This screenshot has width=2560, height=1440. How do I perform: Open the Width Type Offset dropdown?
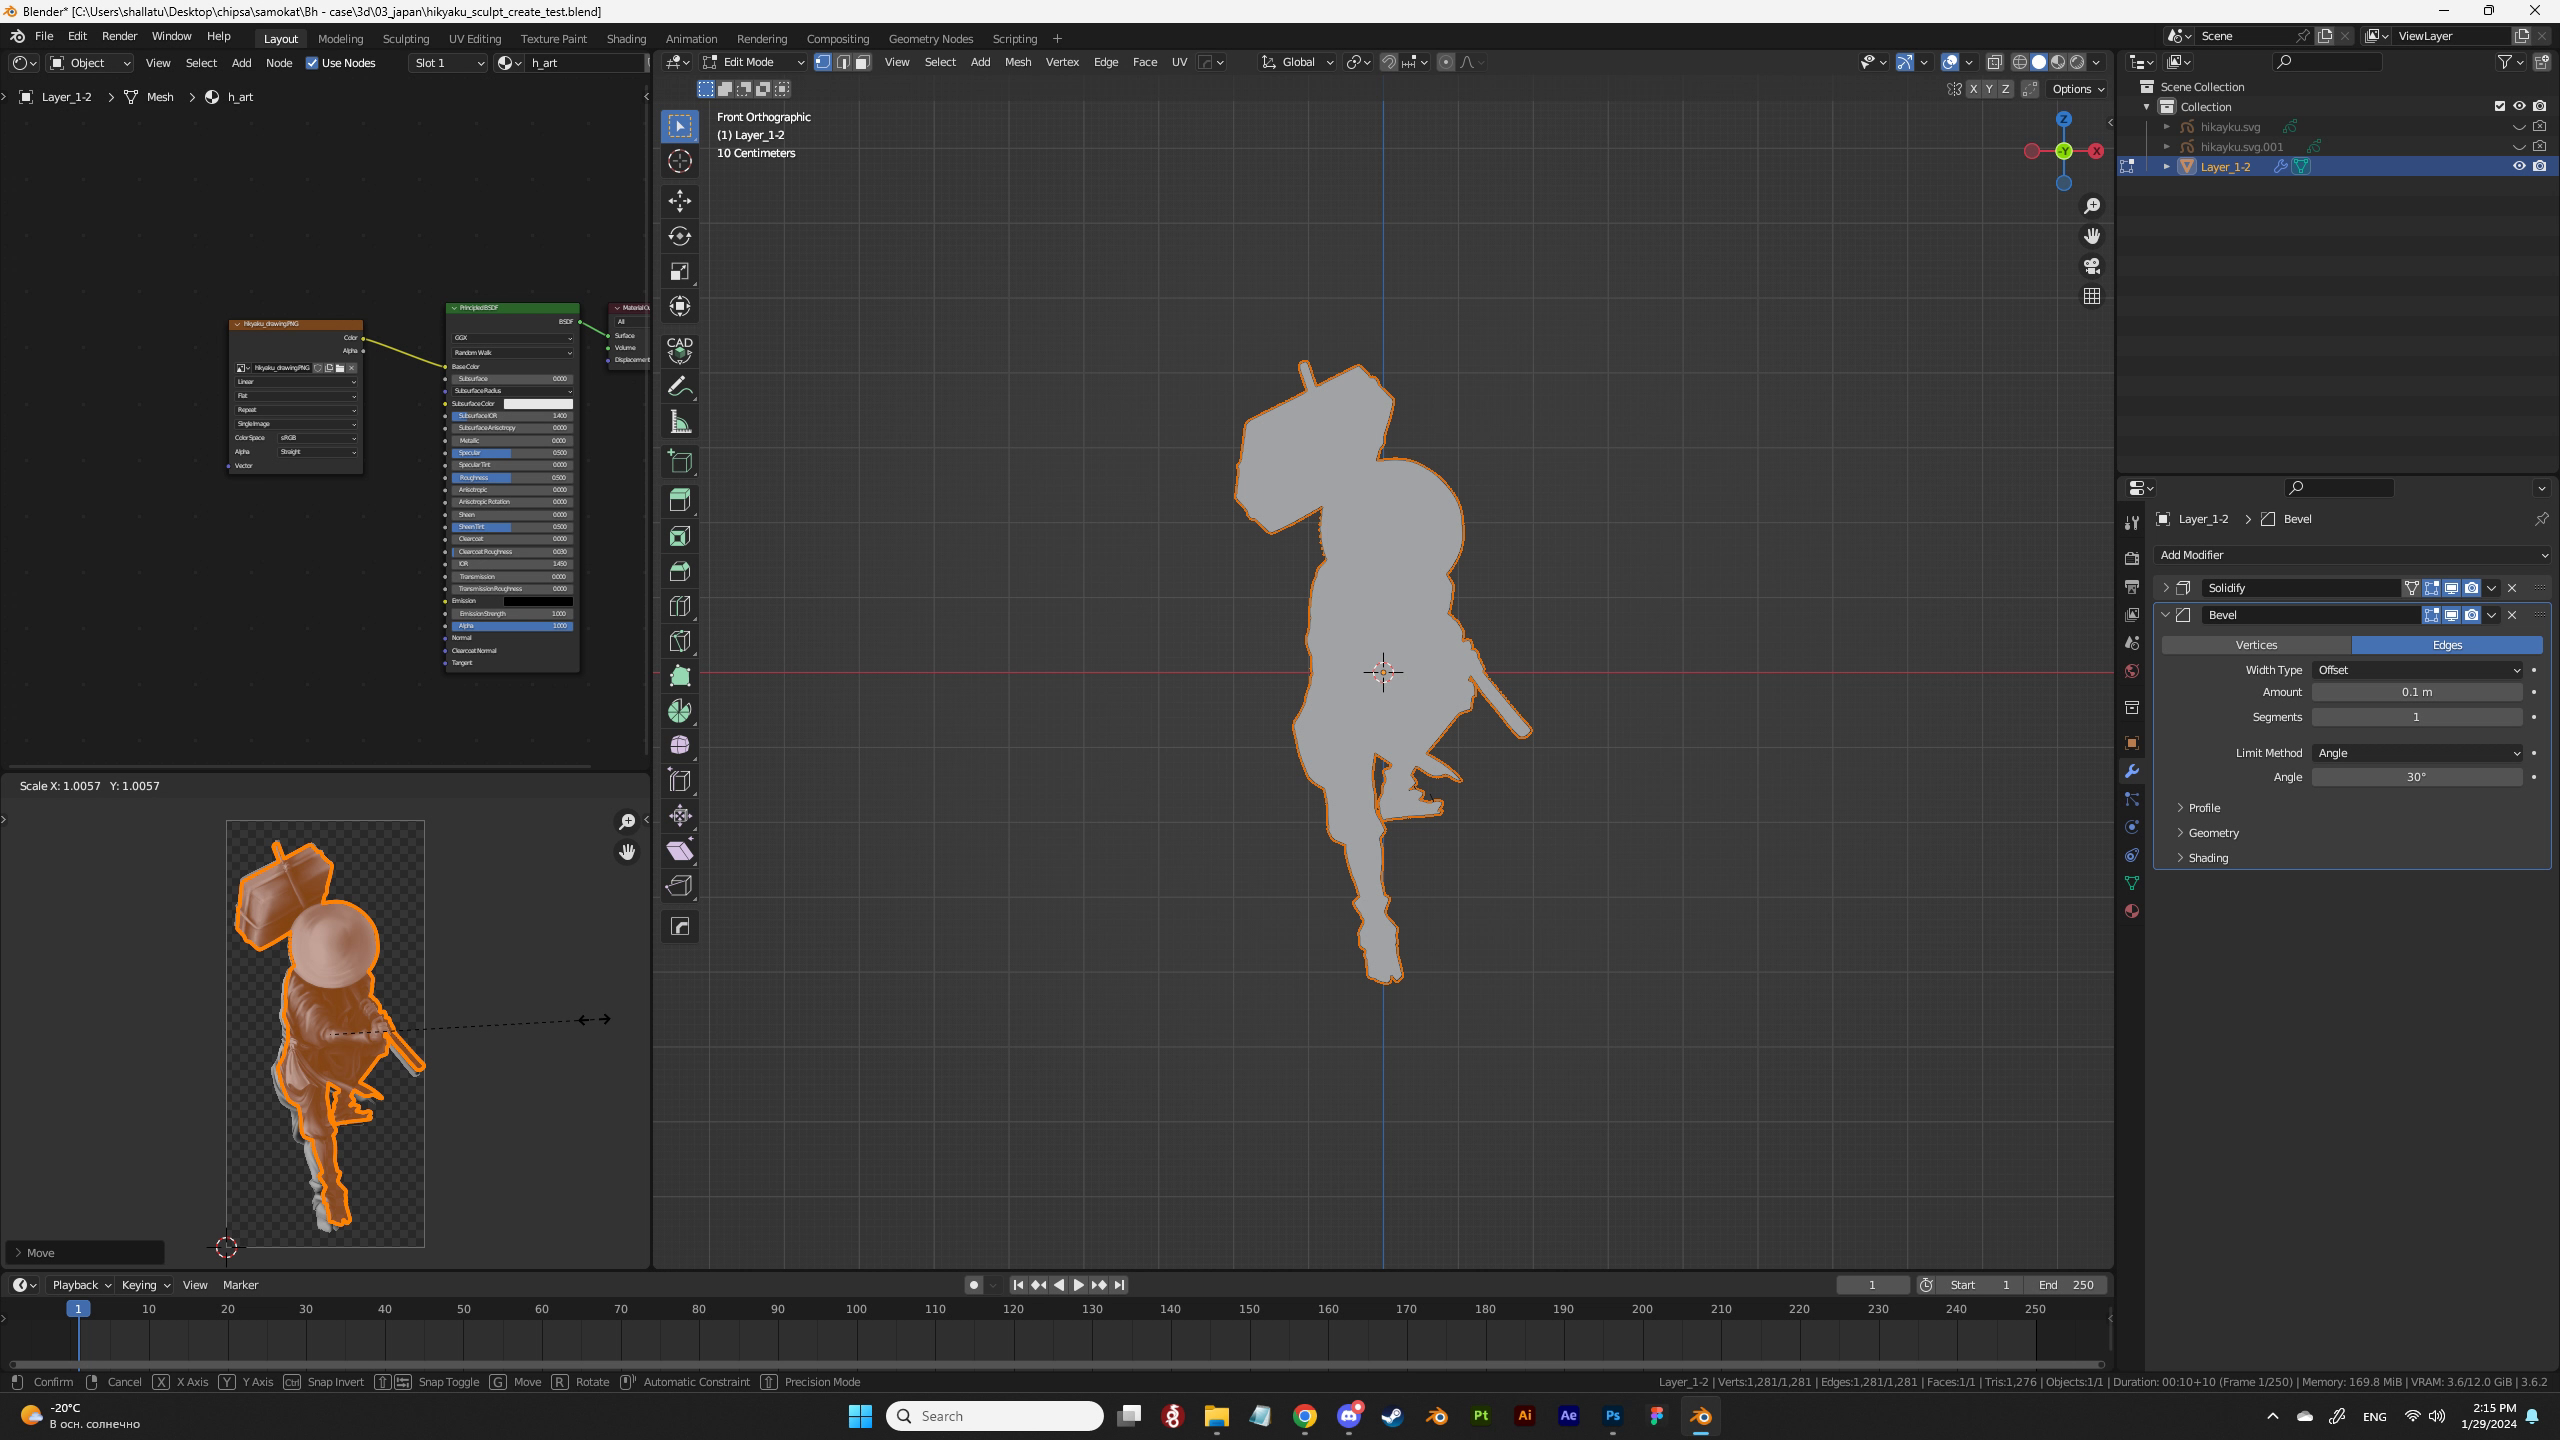(2417, 670)
